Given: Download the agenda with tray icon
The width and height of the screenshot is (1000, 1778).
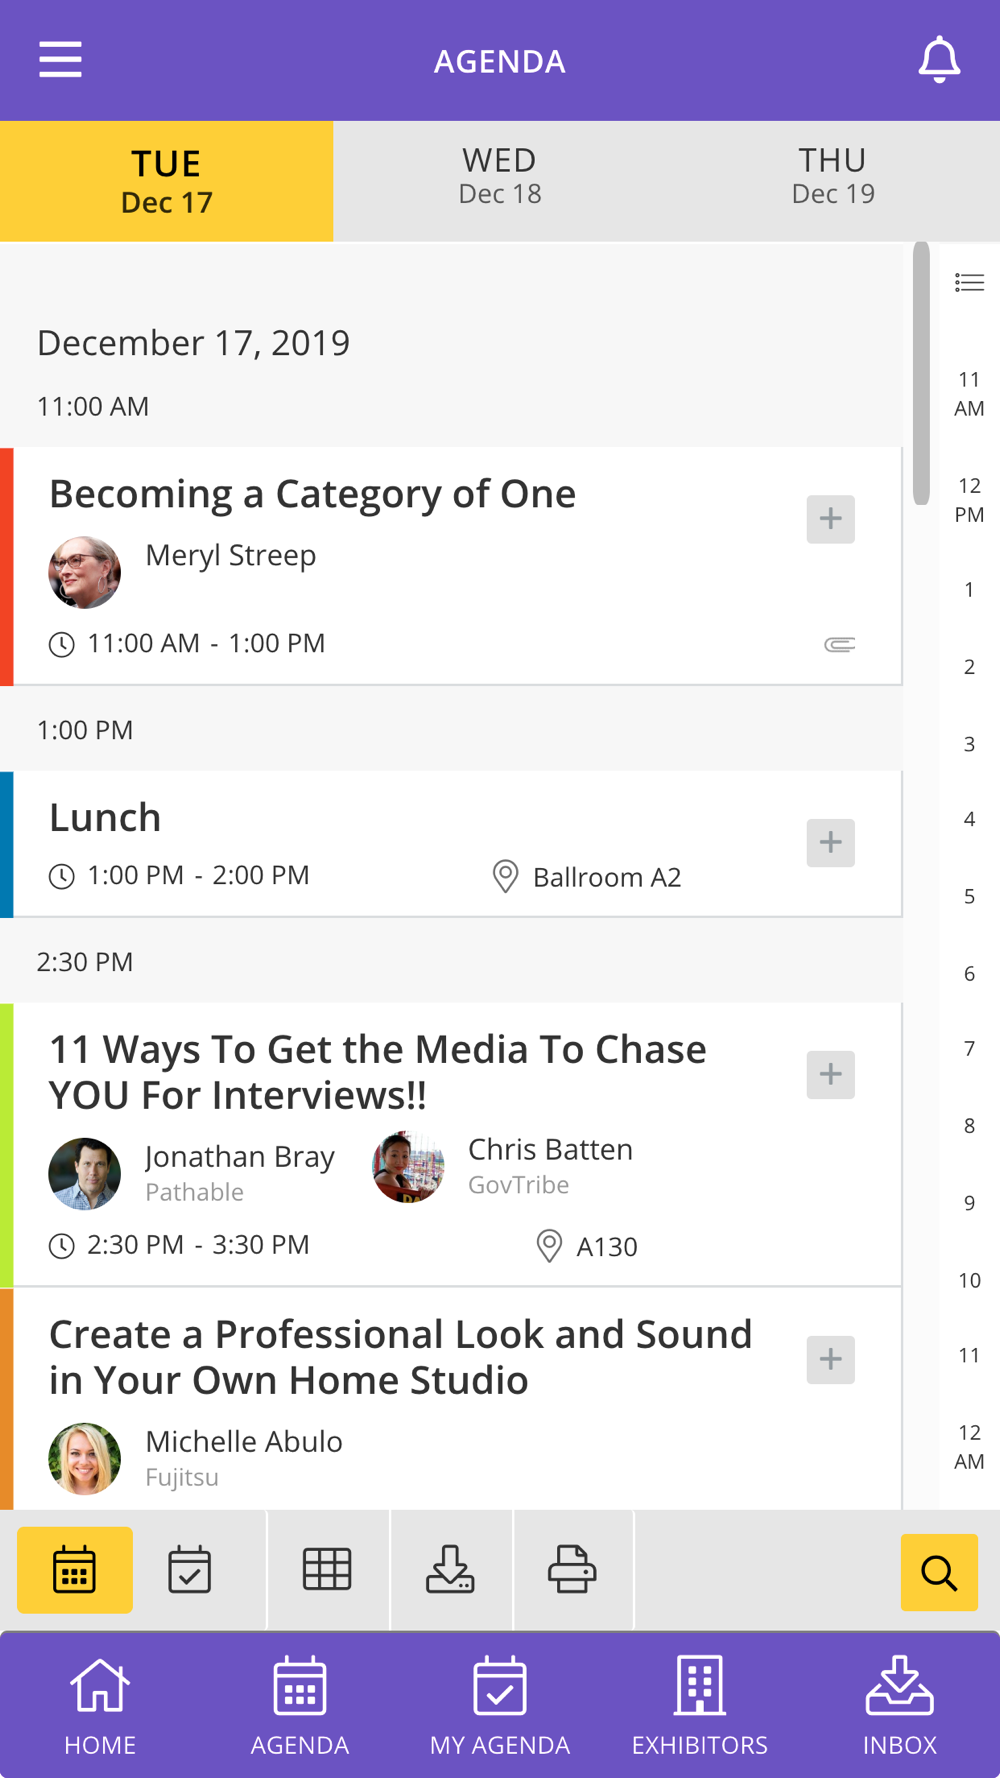Looking at the screenshot, I should (x=450, y=1569).
